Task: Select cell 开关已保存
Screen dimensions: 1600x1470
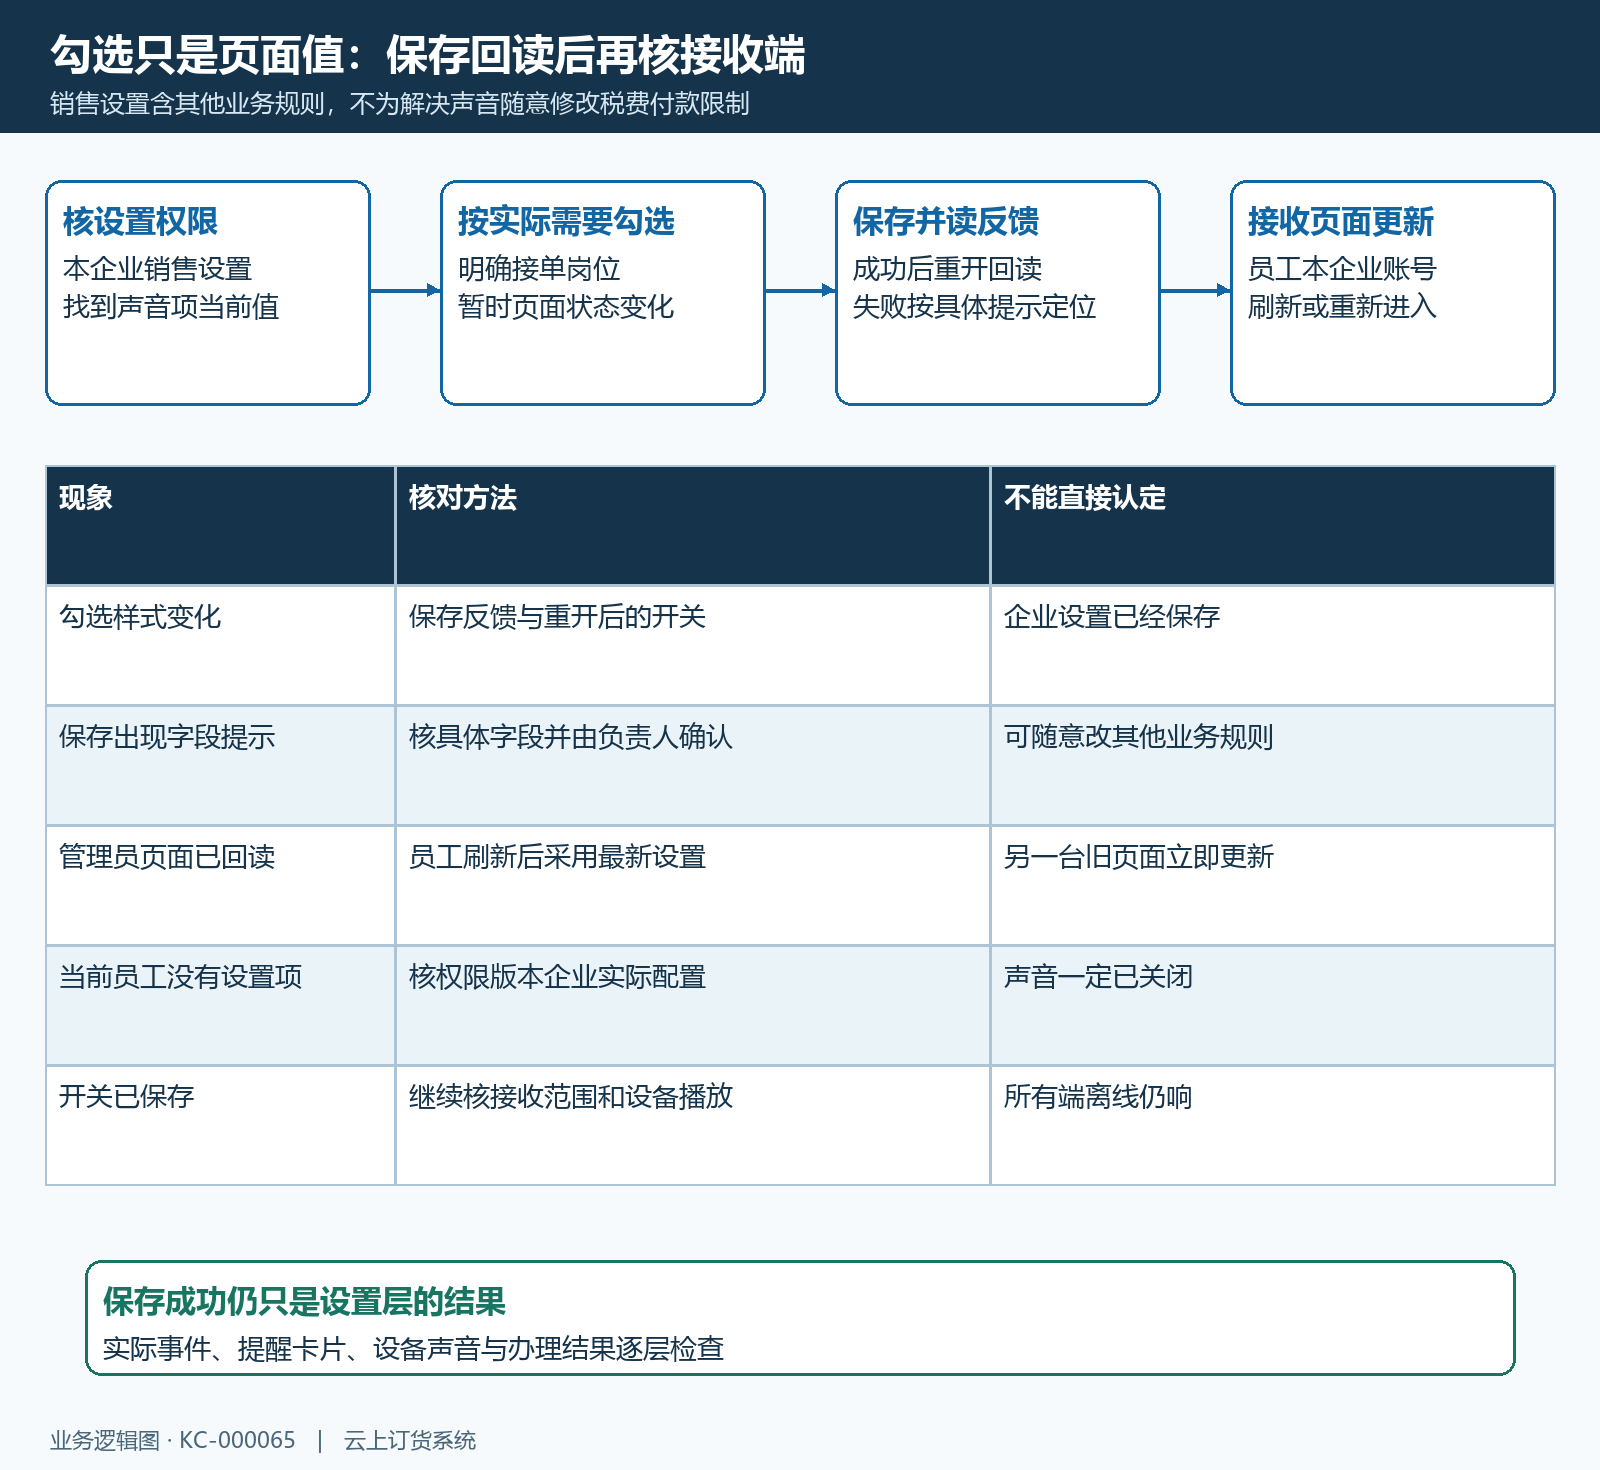Action: [x=220, y=1125]
